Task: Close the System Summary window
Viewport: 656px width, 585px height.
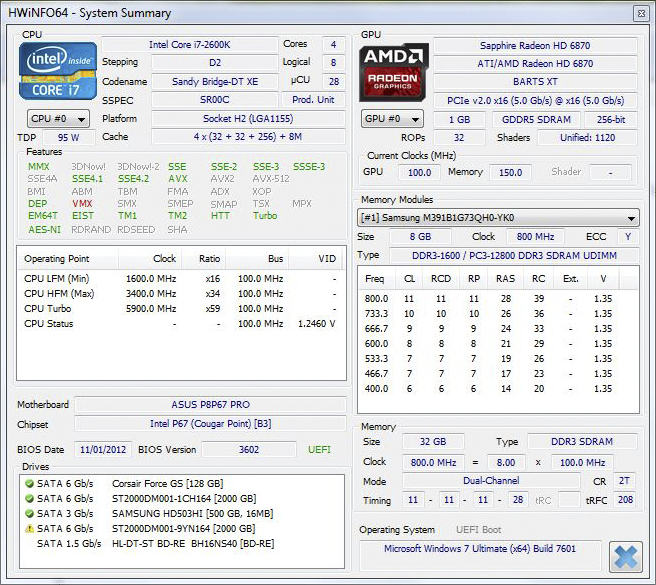Action: coord(641,13)
